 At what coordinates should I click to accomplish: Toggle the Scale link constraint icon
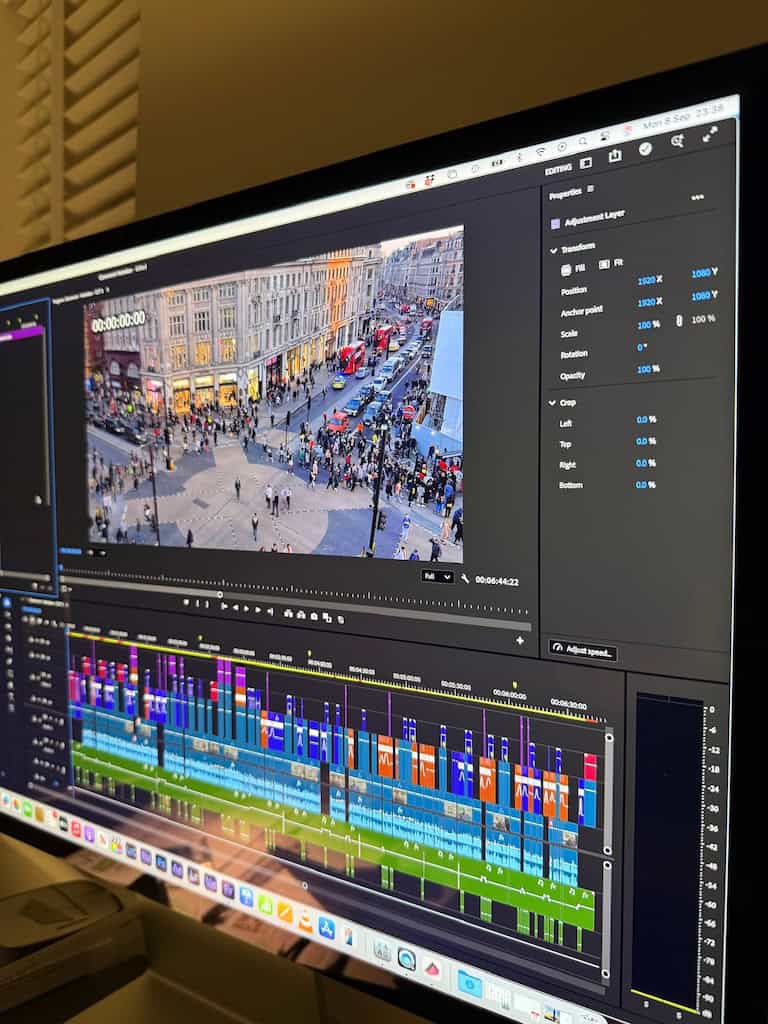coord(679,321)
